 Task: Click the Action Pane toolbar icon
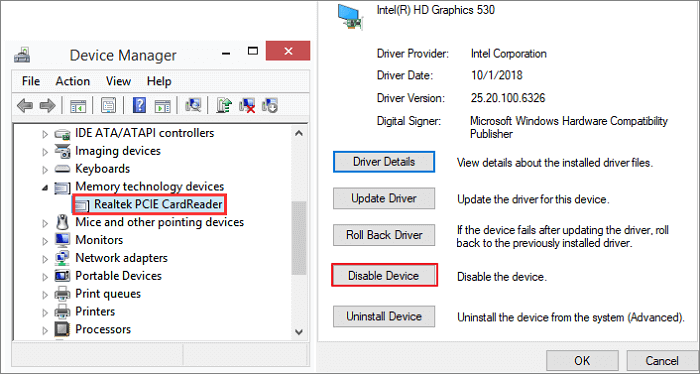pyautogui.click(x=162, y=106)
